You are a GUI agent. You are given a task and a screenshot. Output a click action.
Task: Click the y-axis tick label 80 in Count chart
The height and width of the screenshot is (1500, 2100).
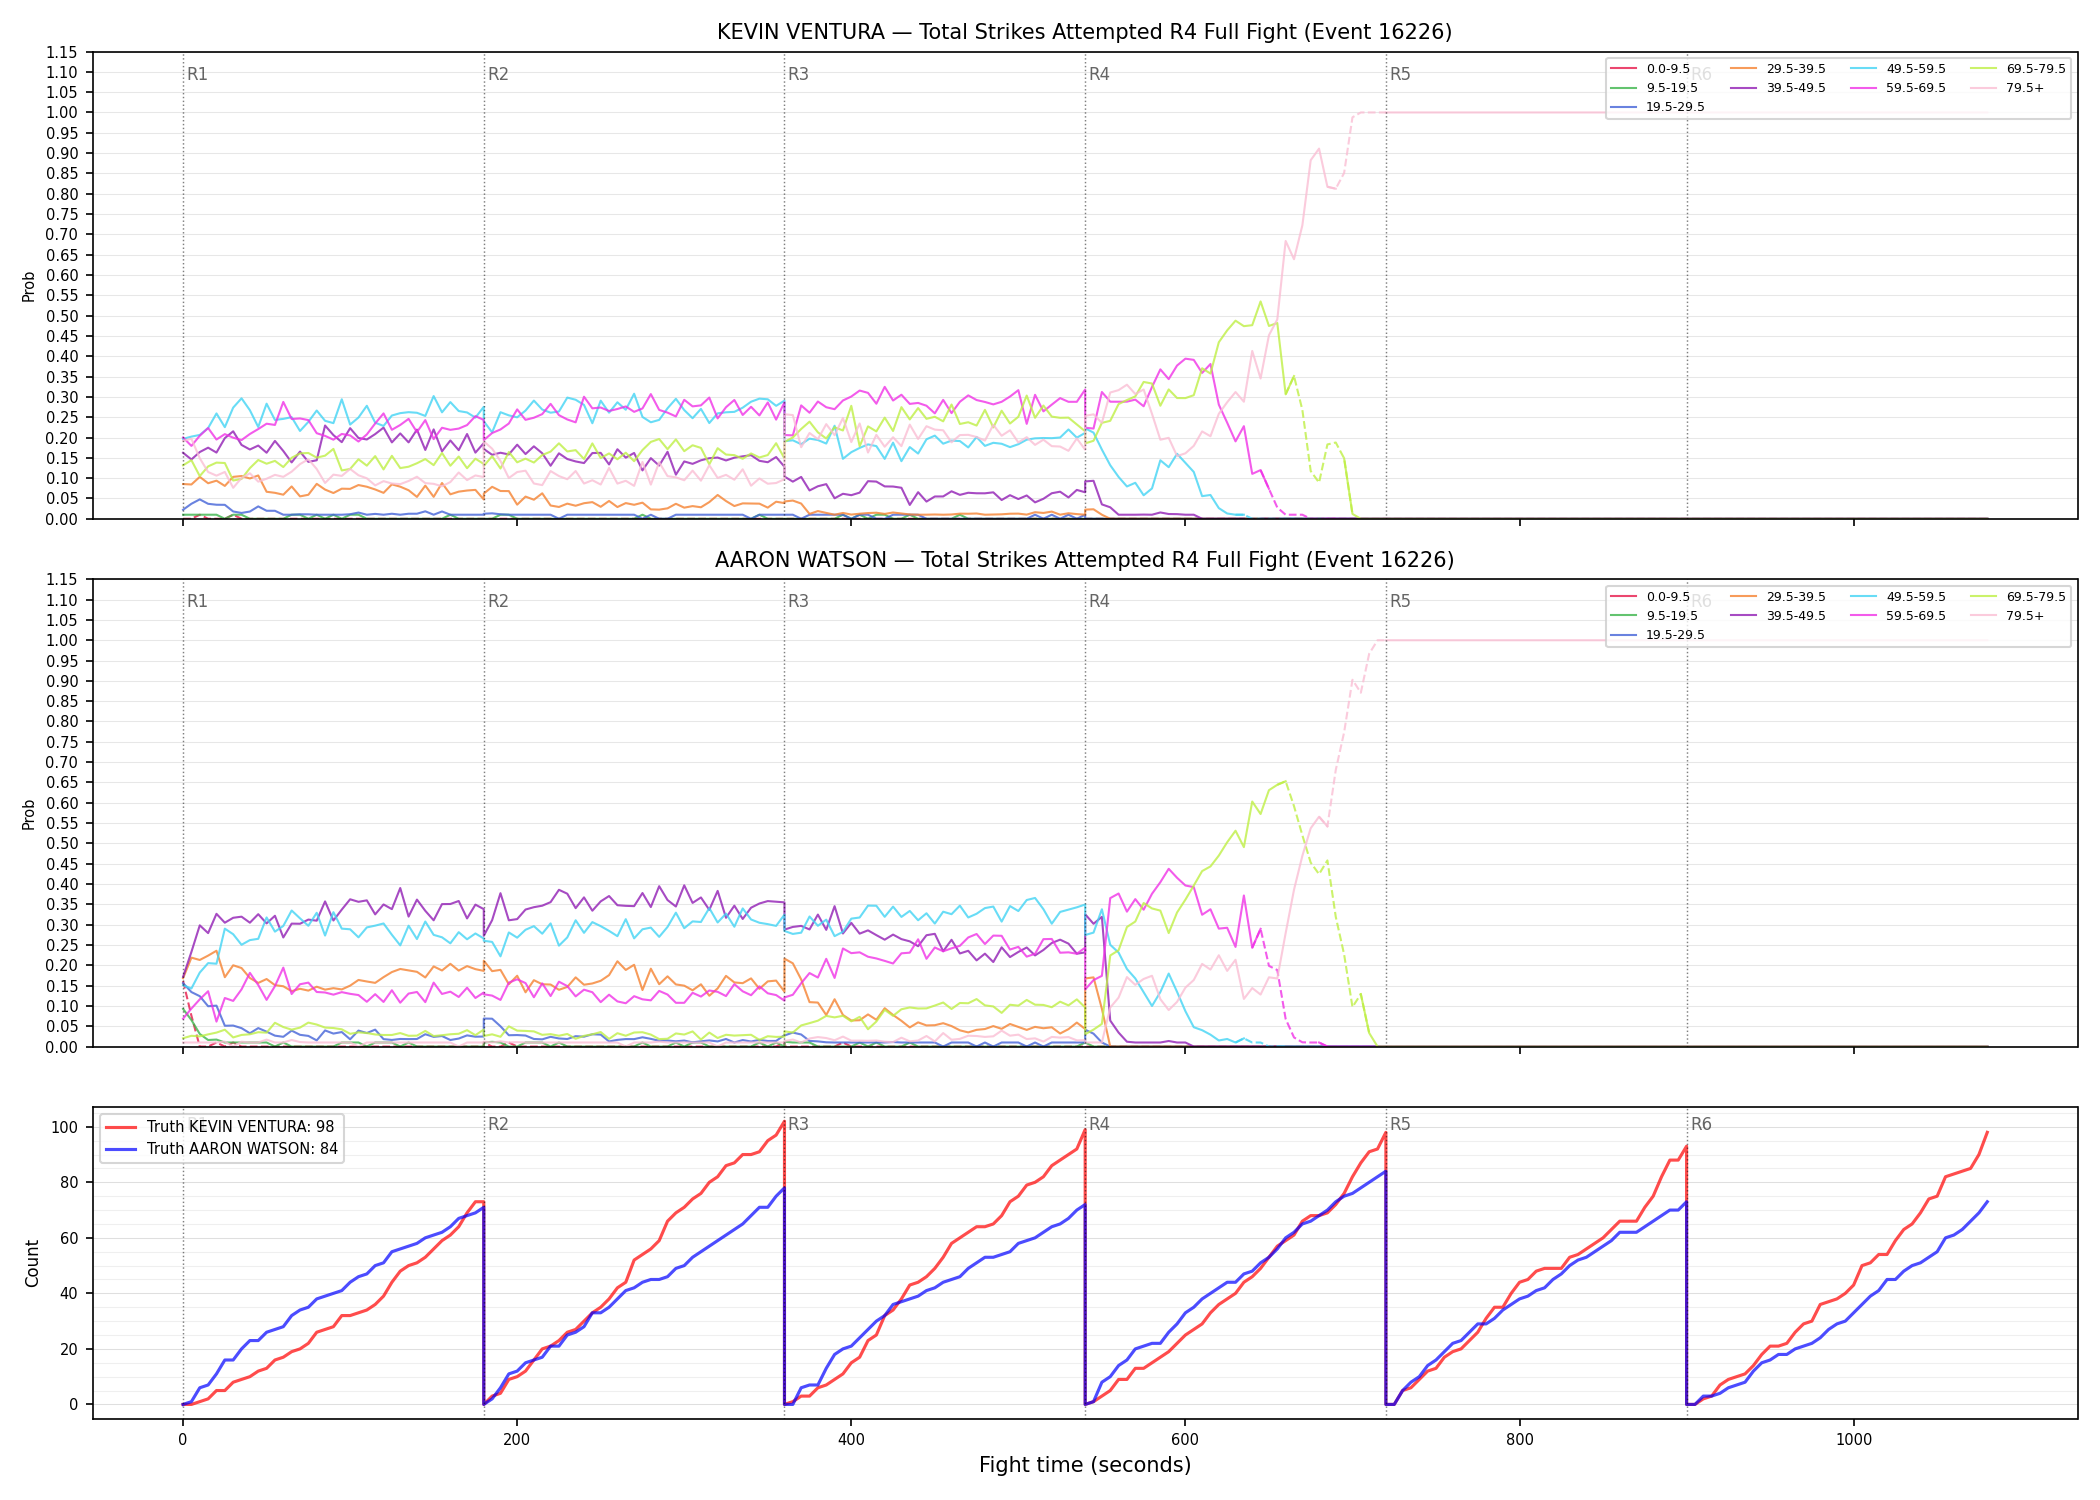pos(69,1182)
